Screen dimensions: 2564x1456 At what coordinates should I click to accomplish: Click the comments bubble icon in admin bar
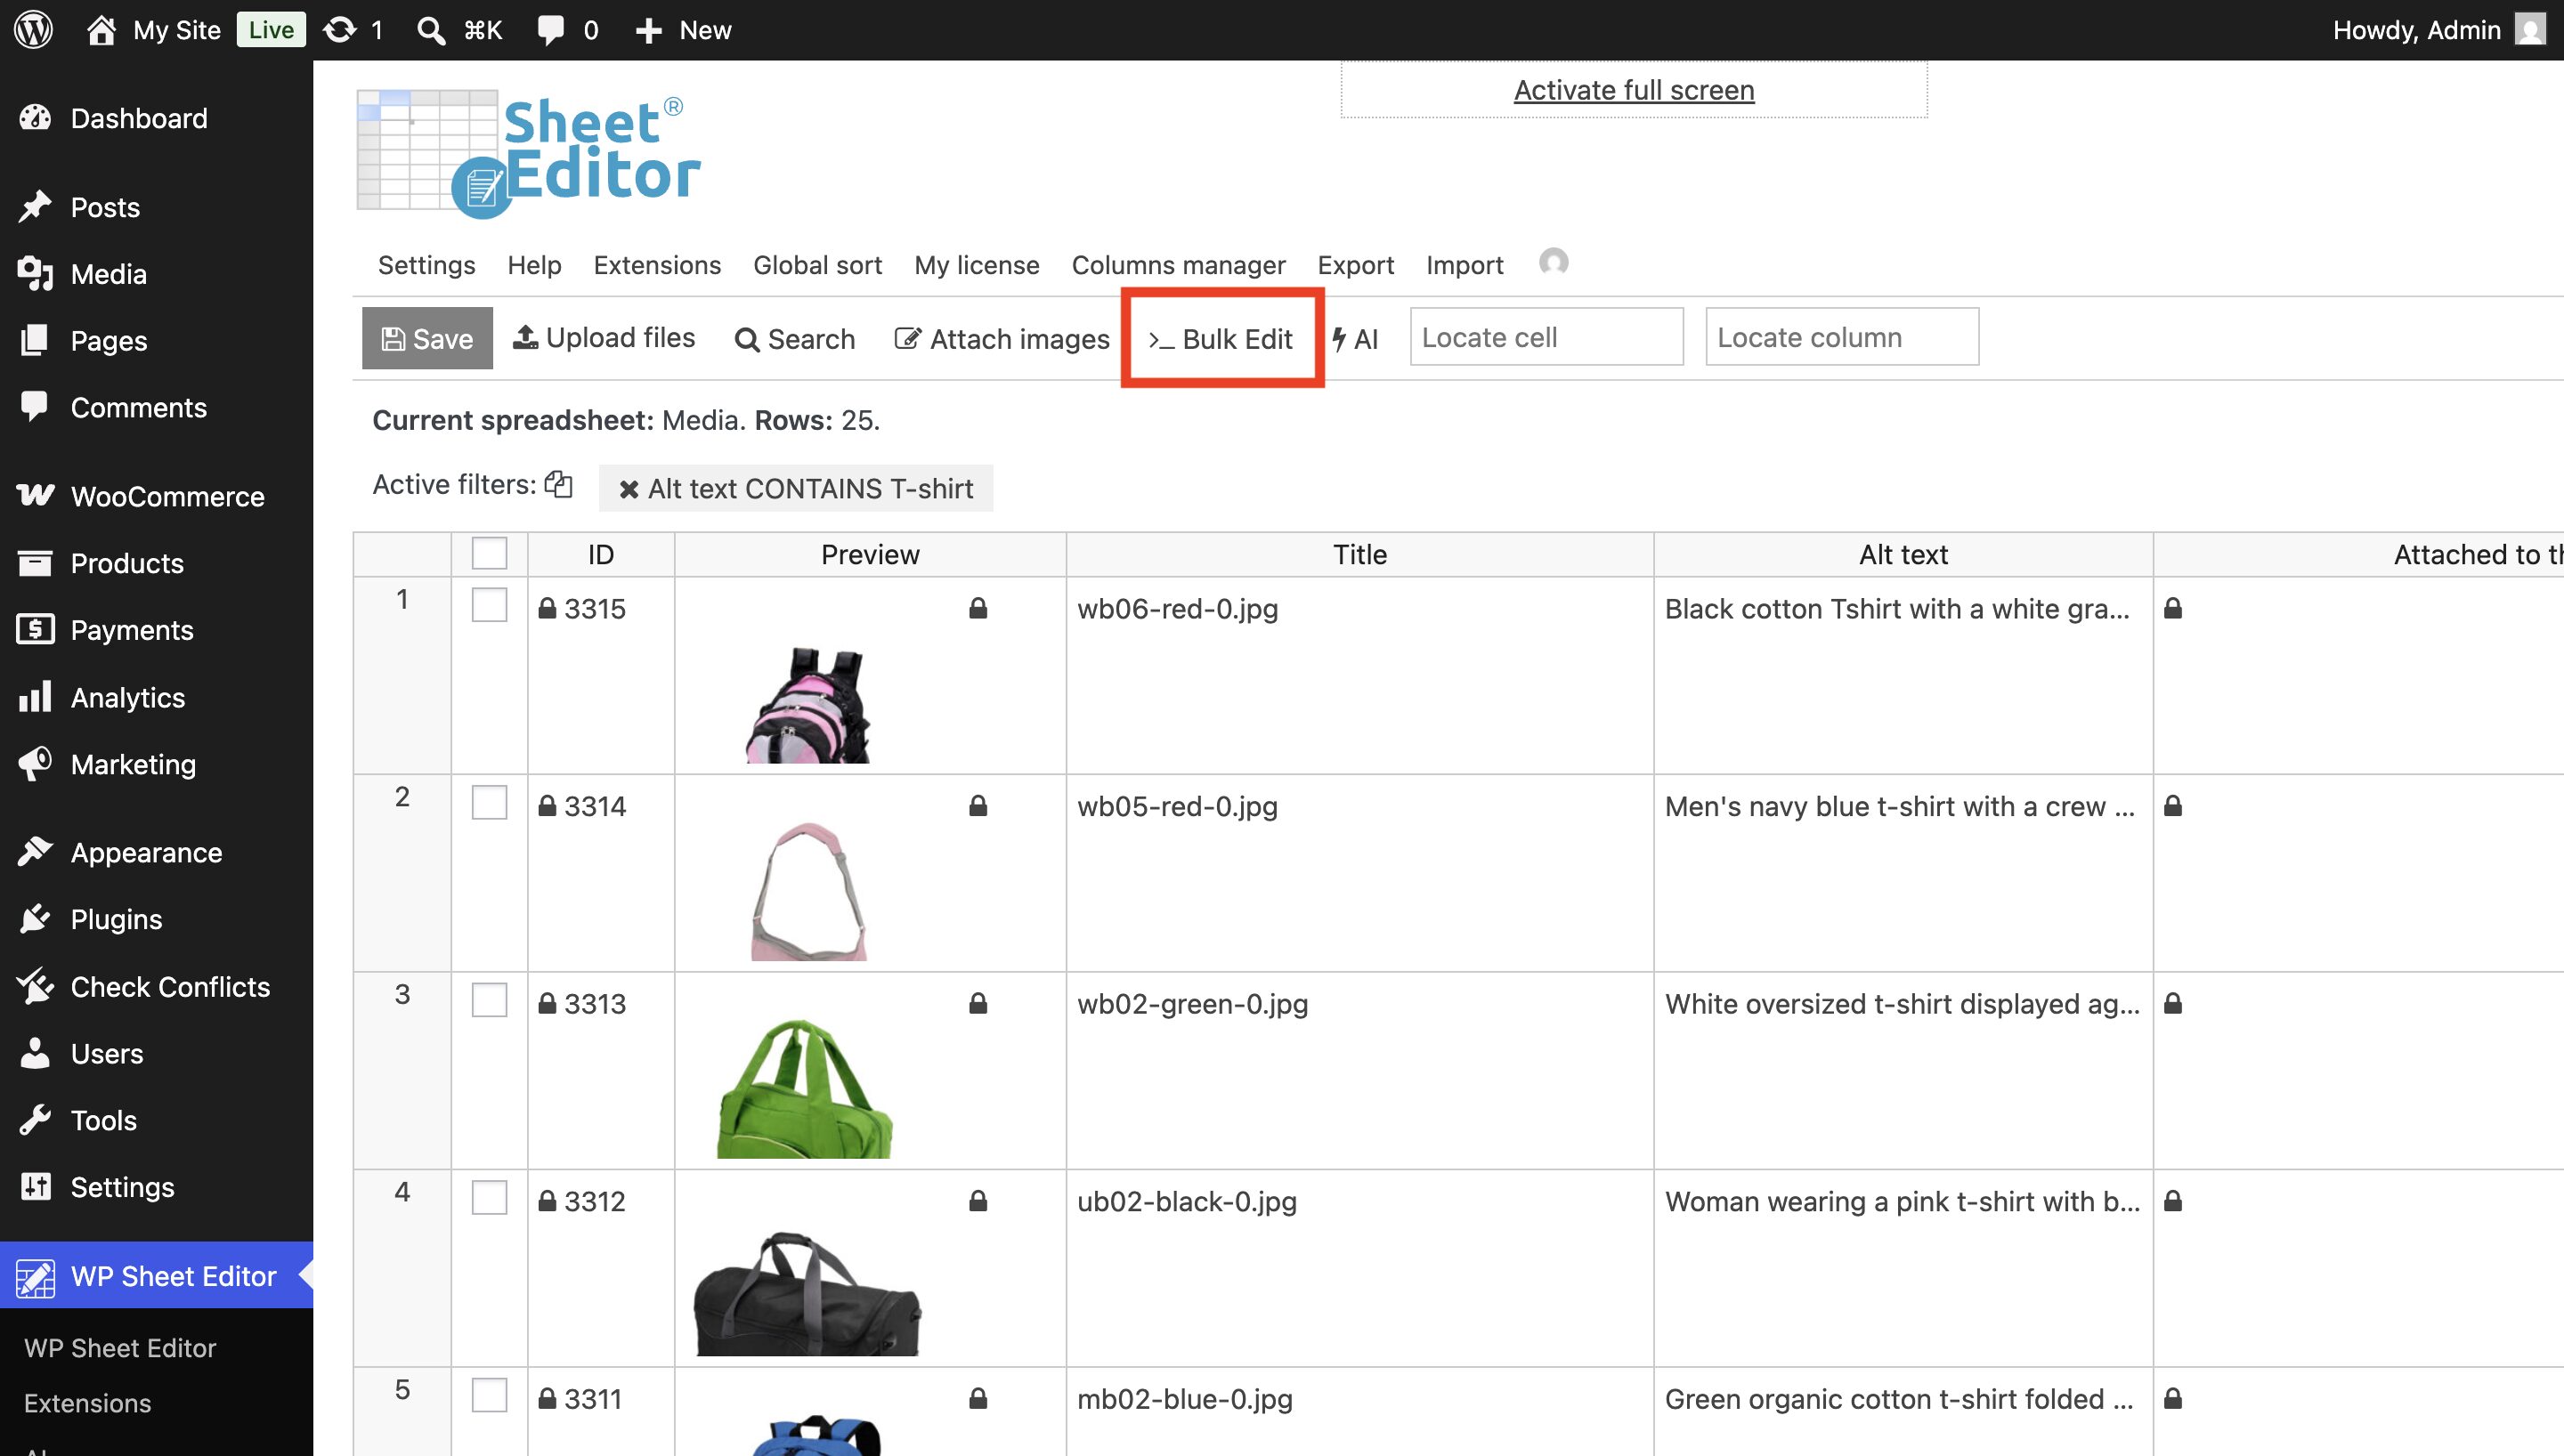click(x=550, y=30)
